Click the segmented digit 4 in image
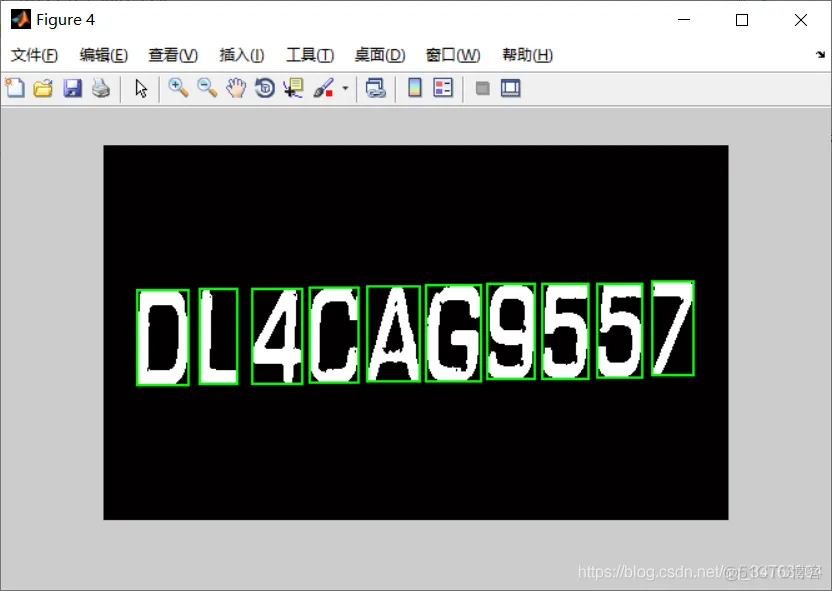 pyautogui.click(x=277, y=336)
